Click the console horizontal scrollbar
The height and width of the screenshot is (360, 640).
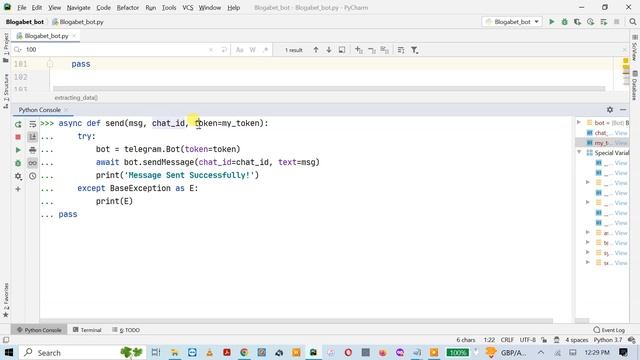point(296,321)
